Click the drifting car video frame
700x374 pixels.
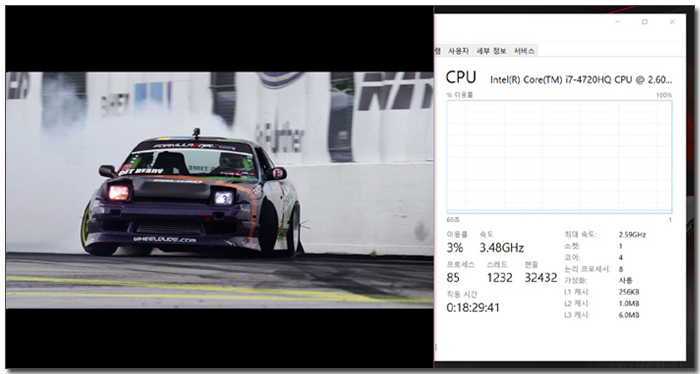point(219,190)
